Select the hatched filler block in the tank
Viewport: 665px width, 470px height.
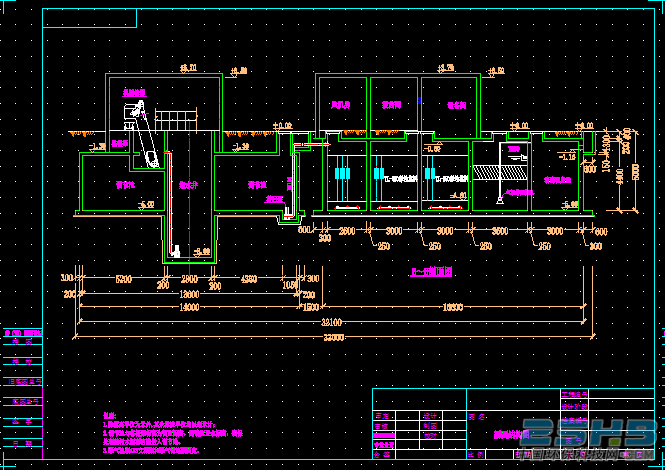tap(501, 172)
